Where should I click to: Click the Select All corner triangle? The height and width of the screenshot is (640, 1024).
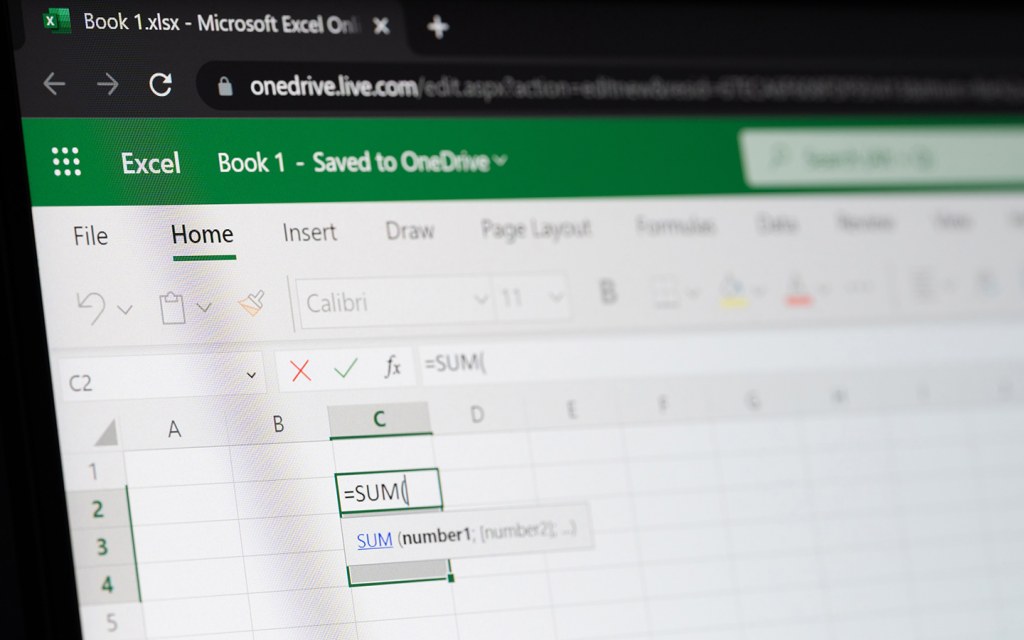coord(106,434)
